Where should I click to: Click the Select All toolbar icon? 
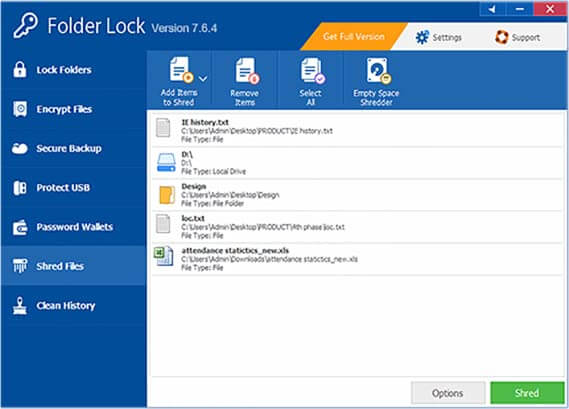click(x=313, y=70)
